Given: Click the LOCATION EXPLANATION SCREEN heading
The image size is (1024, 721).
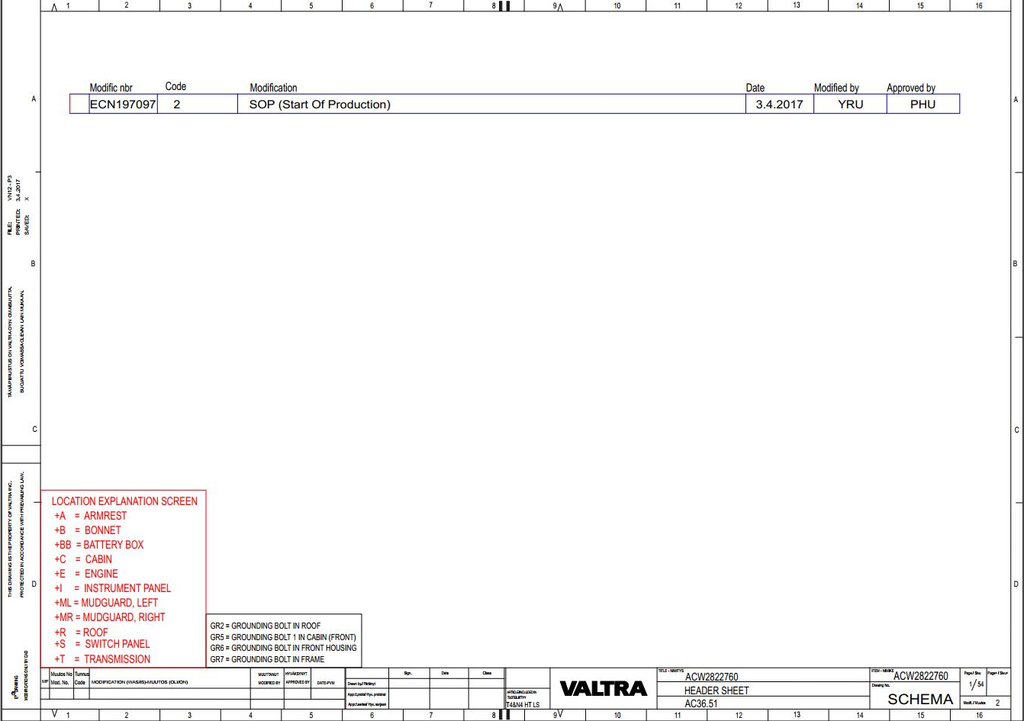Looking at the screenshot, I should (x=124, y=501).
